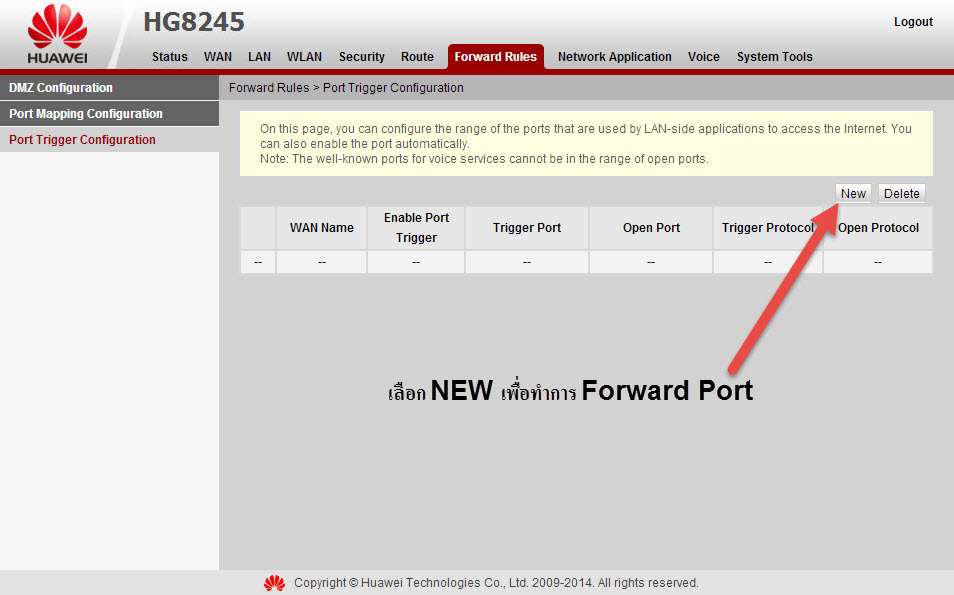Go to the LAN tab
This screenshot has height=595, width=954.
point(259,57)
